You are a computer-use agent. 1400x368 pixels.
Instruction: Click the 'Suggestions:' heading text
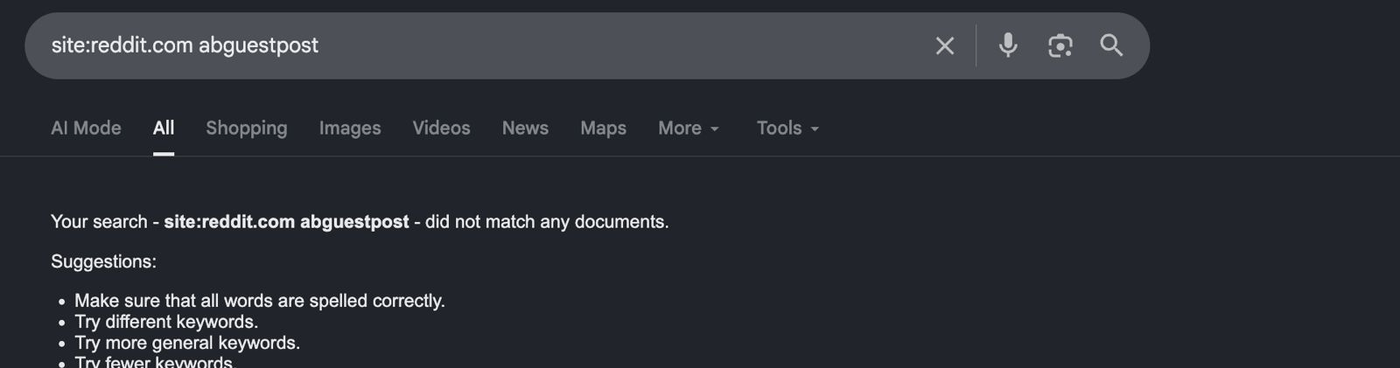104,262
